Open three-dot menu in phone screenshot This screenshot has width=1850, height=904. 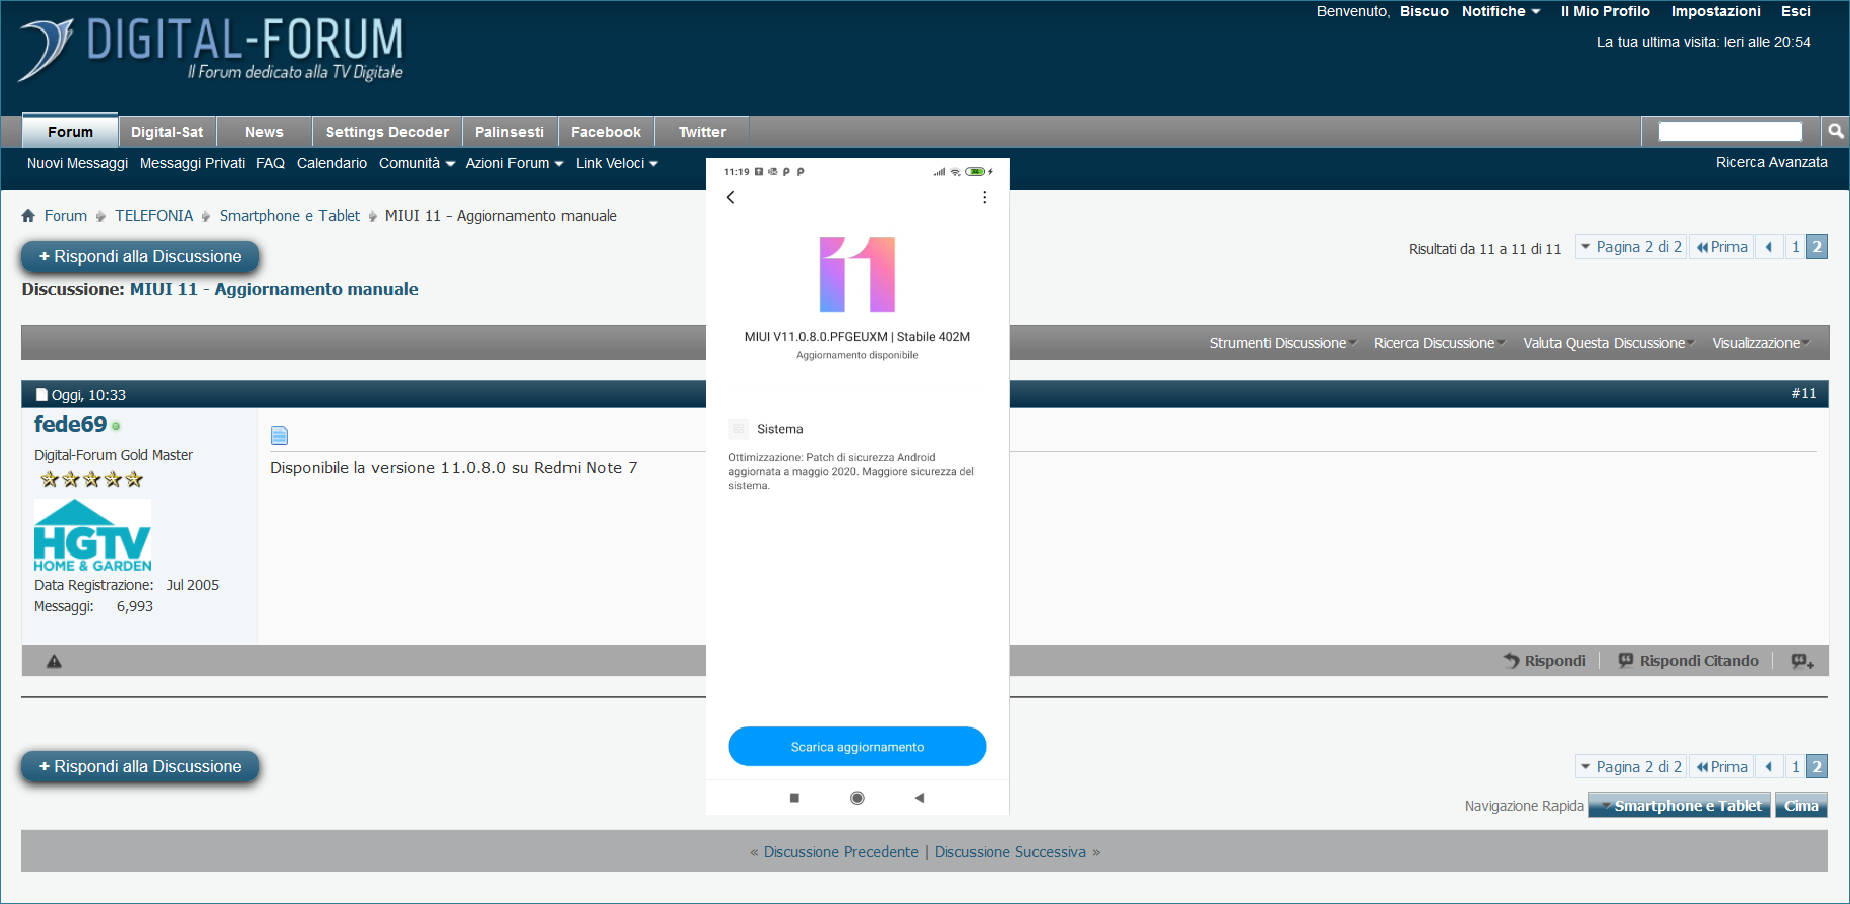(x=985, y=197)
